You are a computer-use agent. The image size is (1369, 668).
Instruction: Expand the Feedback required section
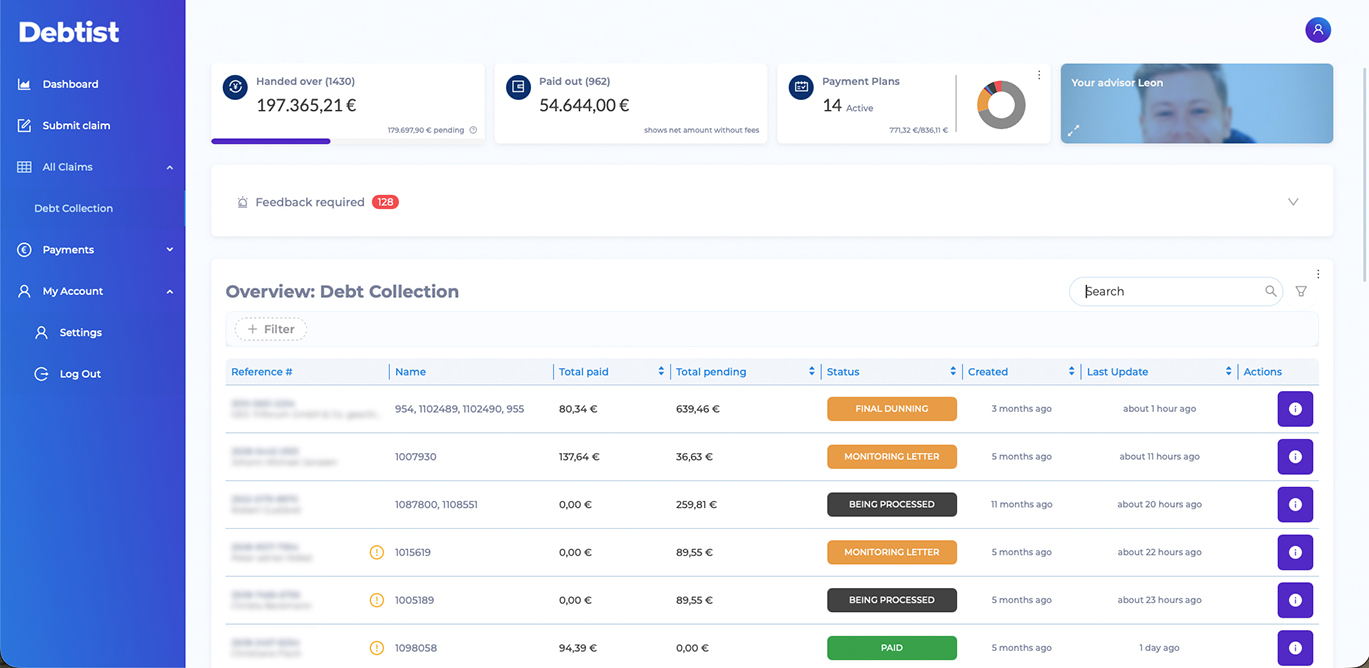[x=1292, y=201]
